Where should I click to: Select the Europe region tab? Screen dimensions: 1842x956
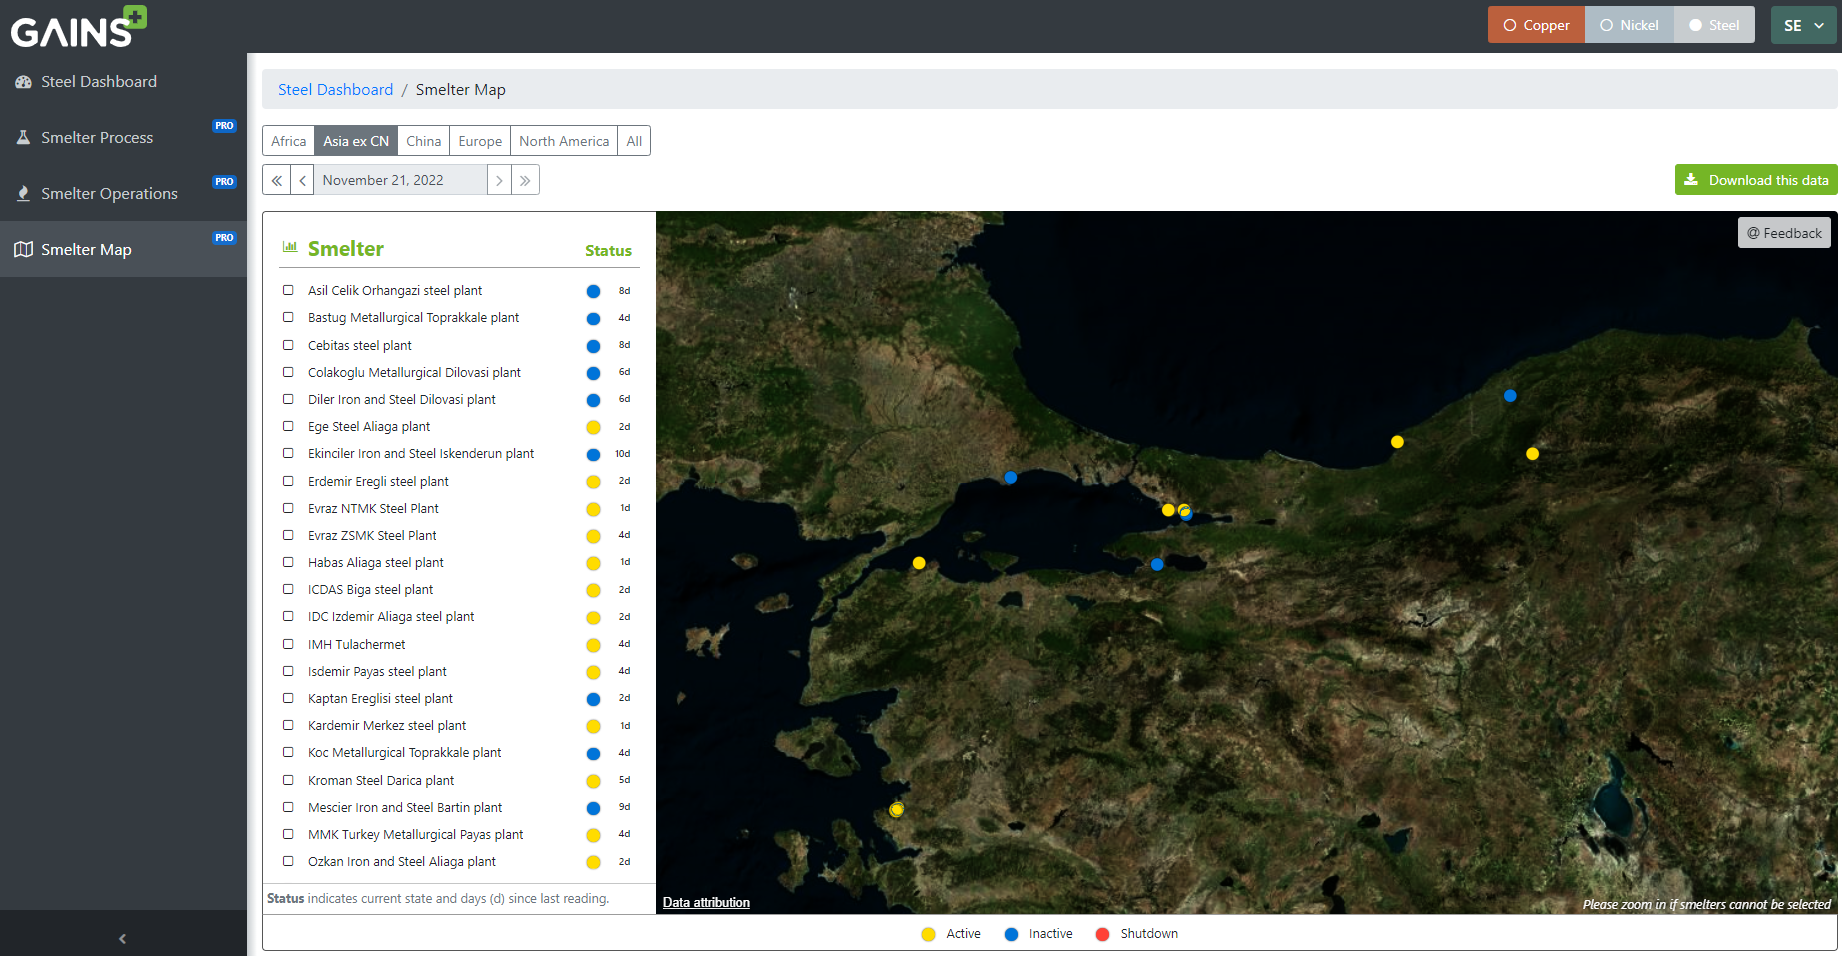point(480,141)
